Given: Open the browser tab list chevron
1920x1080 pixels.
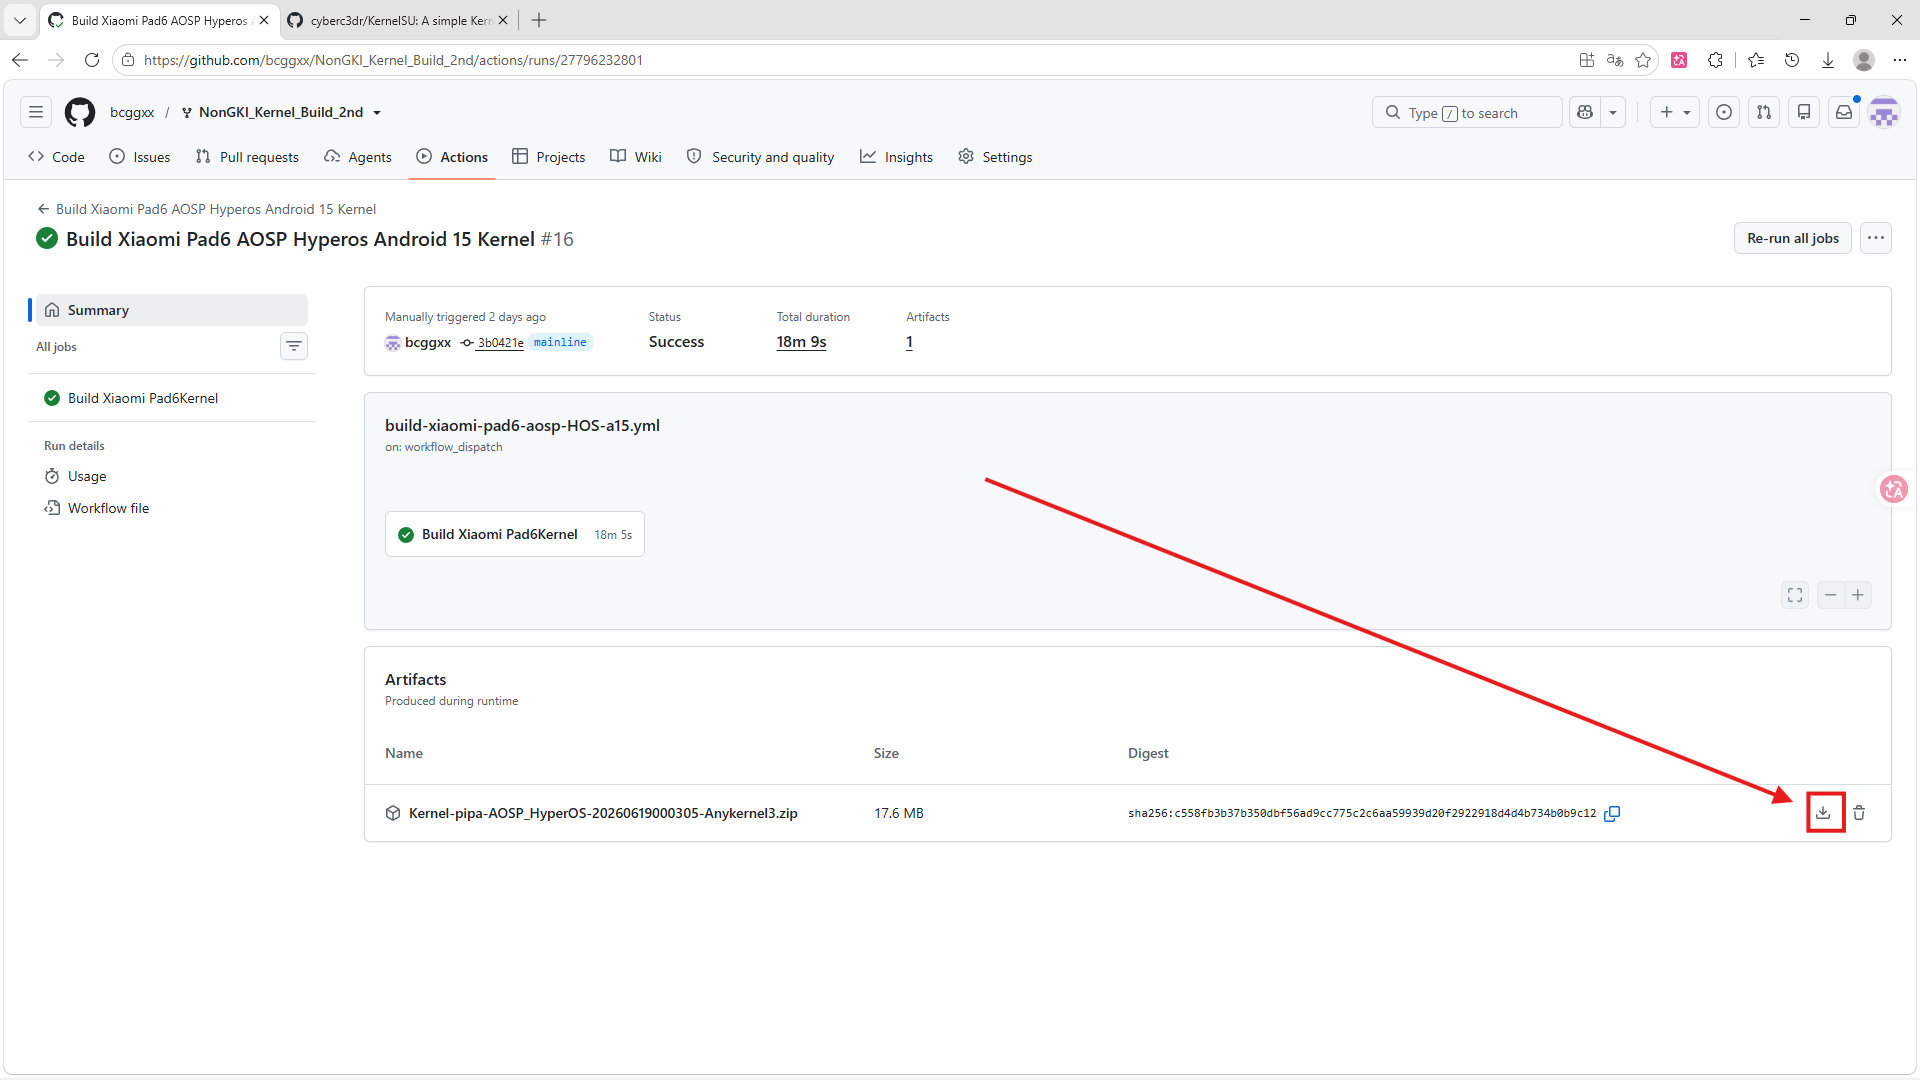Looking at the screenshot, I should tap(20, 20).
